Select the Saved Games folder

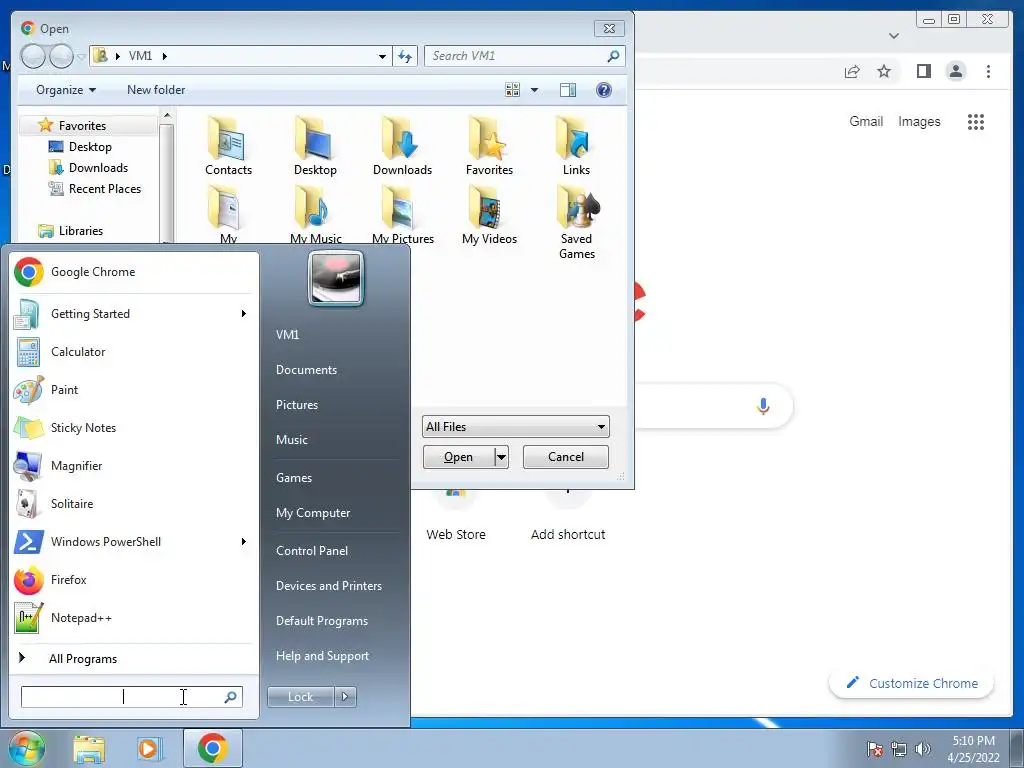pos(577,223)
